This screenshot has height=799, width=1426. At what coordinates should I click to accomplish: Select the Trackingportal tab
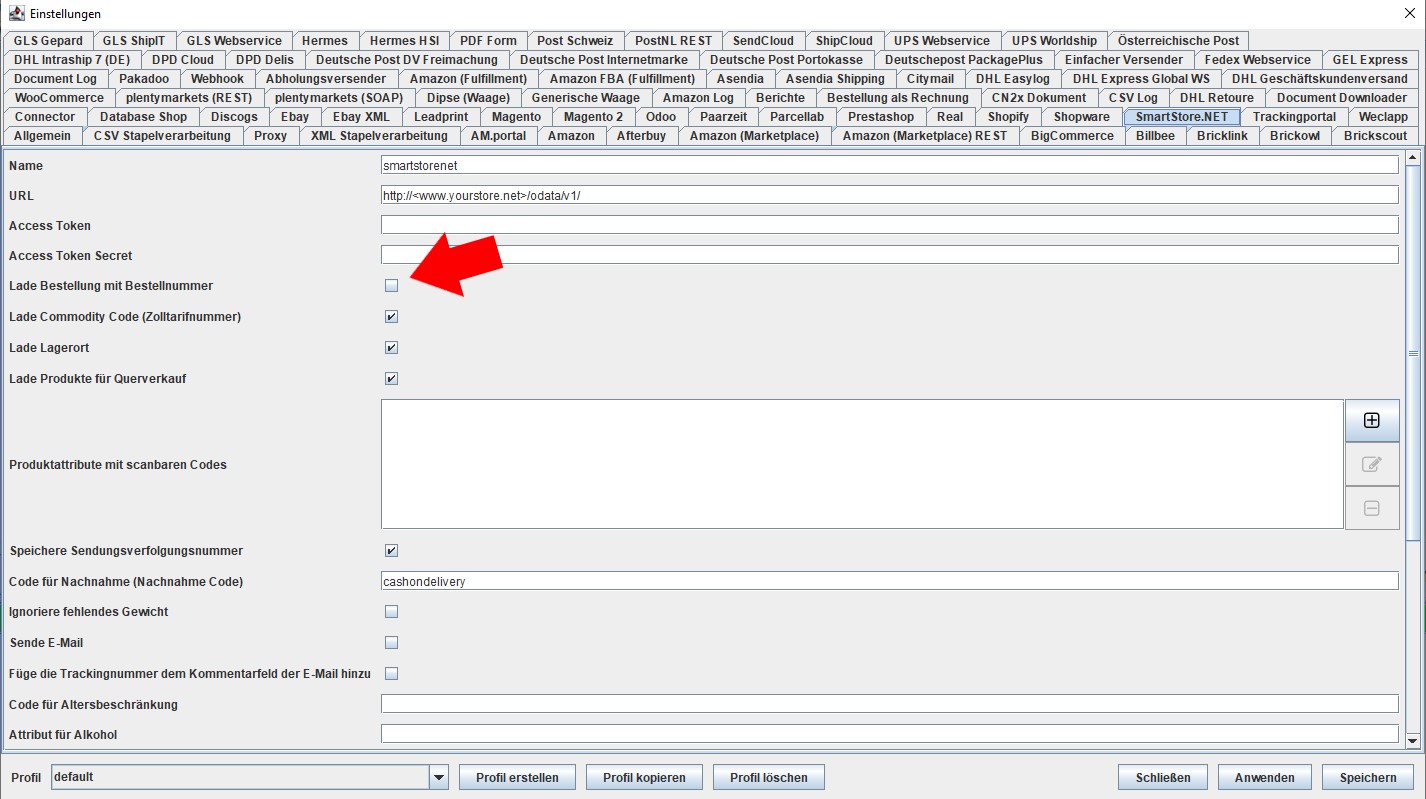pyautogui.click(x=1294, y=117)
